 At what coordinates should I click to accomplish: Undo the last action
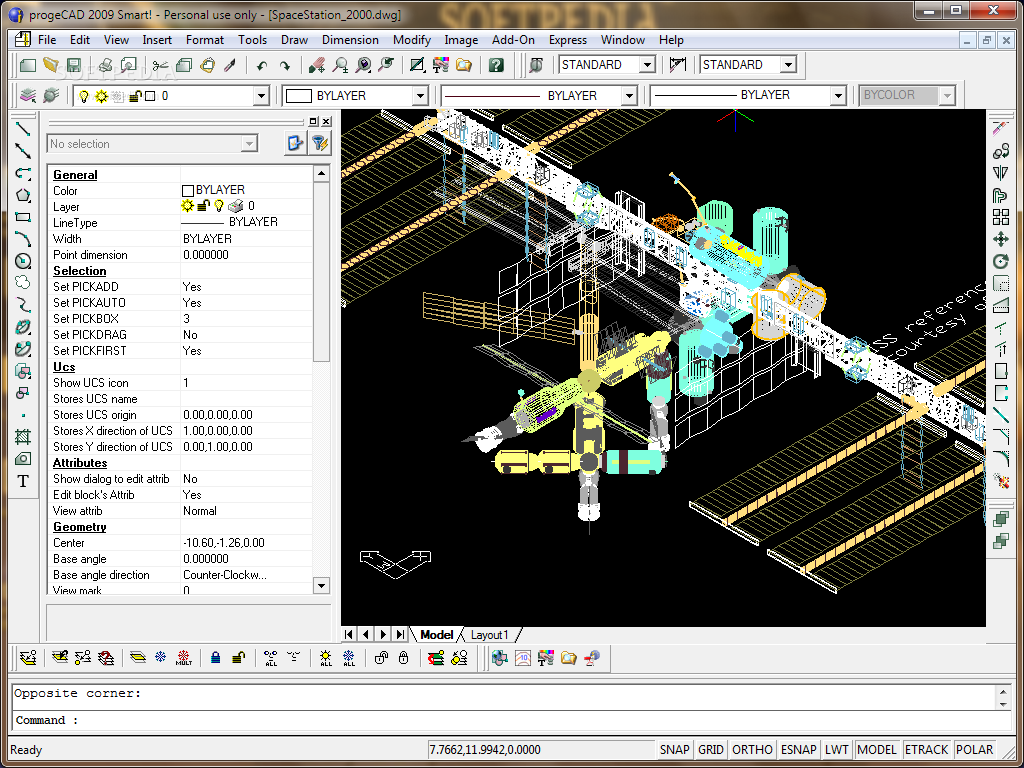coord(262,65)
